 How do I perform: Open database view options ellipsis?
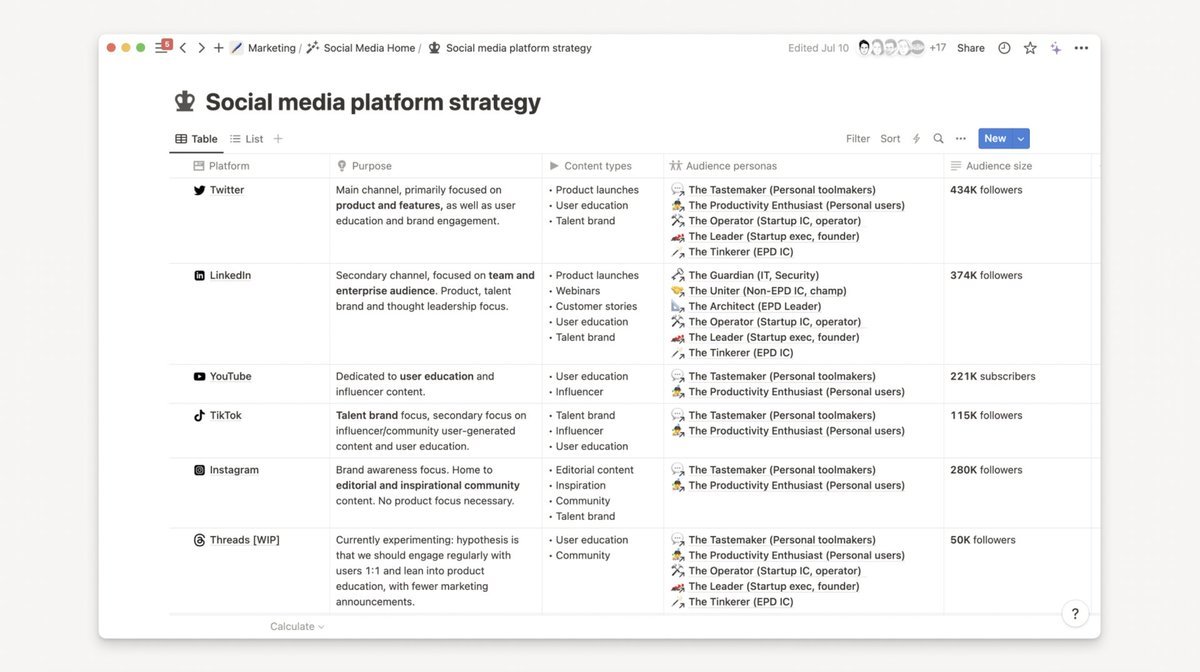(x=961, y=139)
